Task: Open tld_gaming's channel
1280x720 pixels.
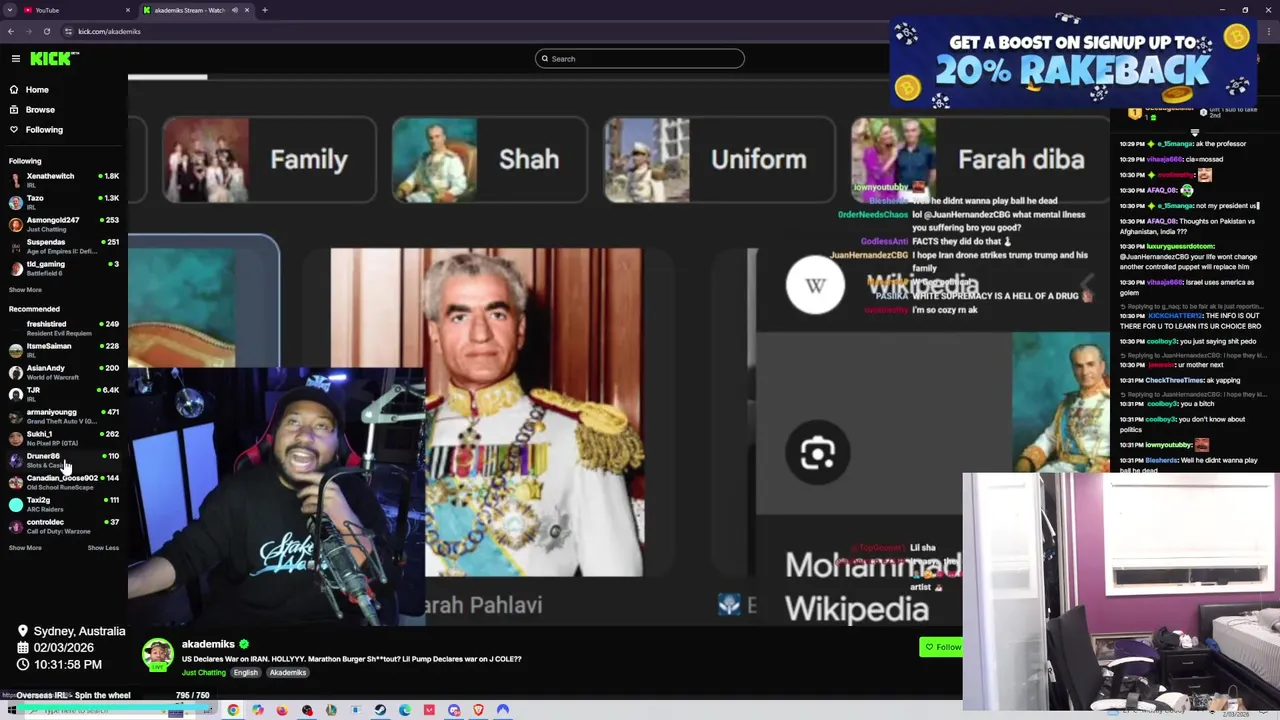Action: (x=62, y=268)
